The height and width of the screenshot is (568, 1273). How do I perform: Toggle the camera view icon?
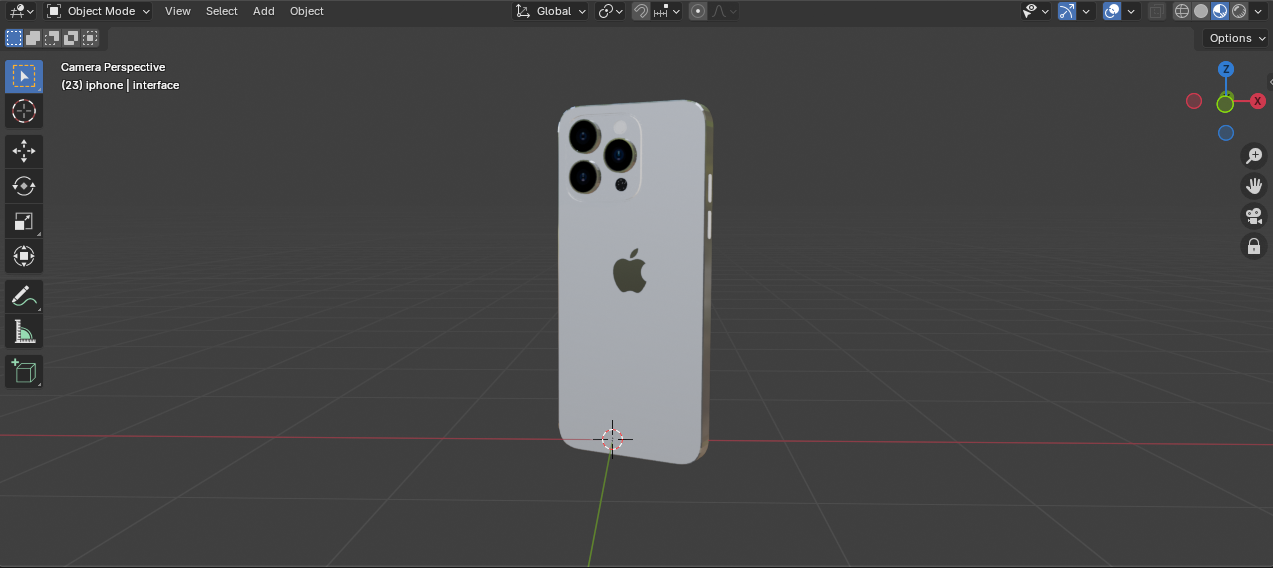pos(1254,216)
